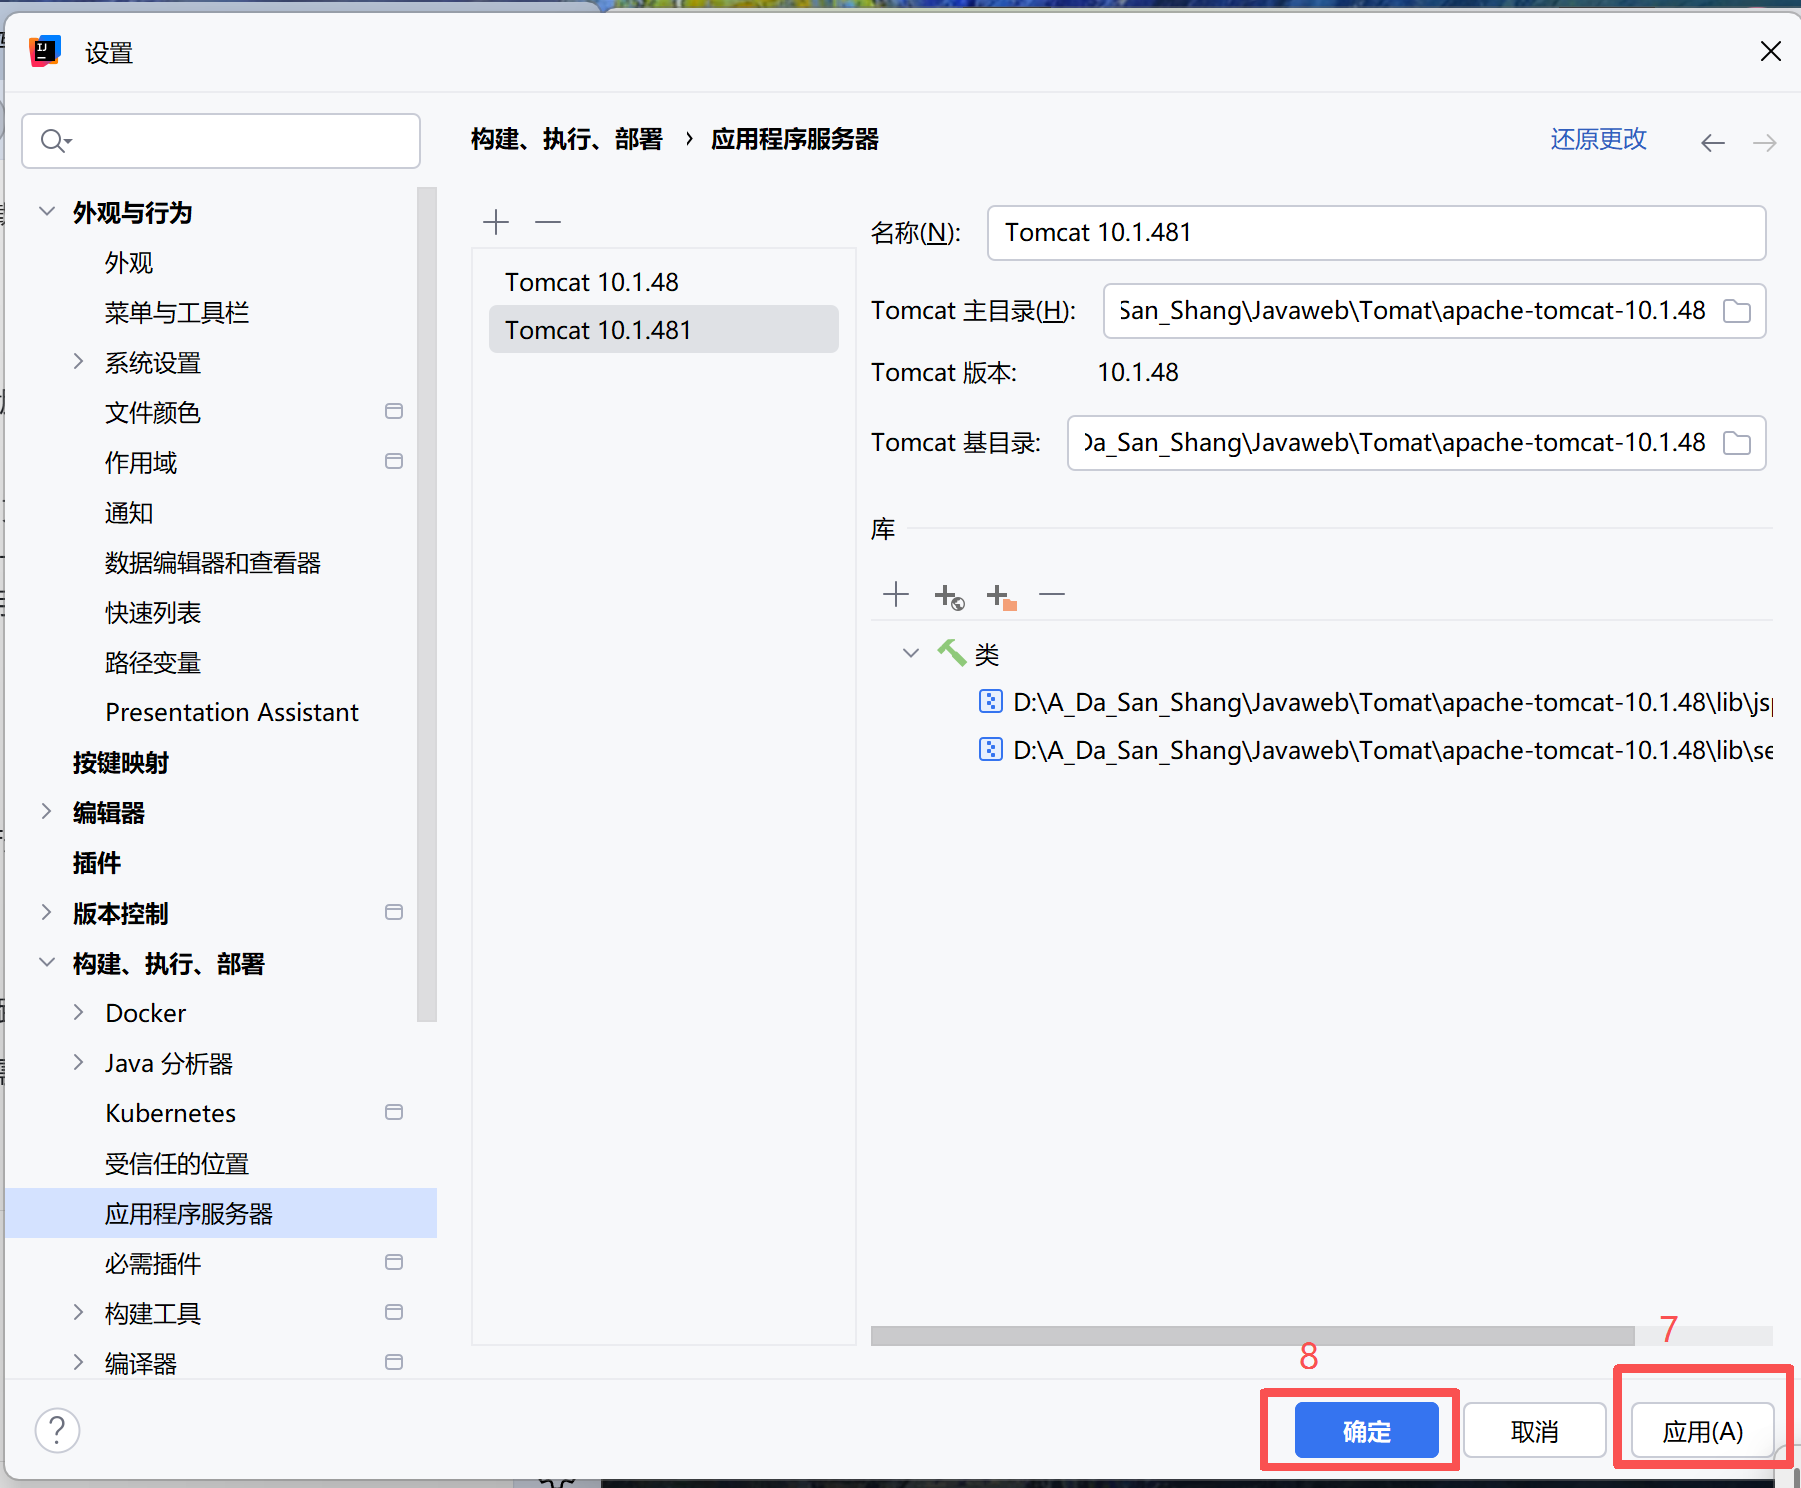Click the hammer icon beside 类
This screenshot has width=1801, height=1488.
coord(951,653)
